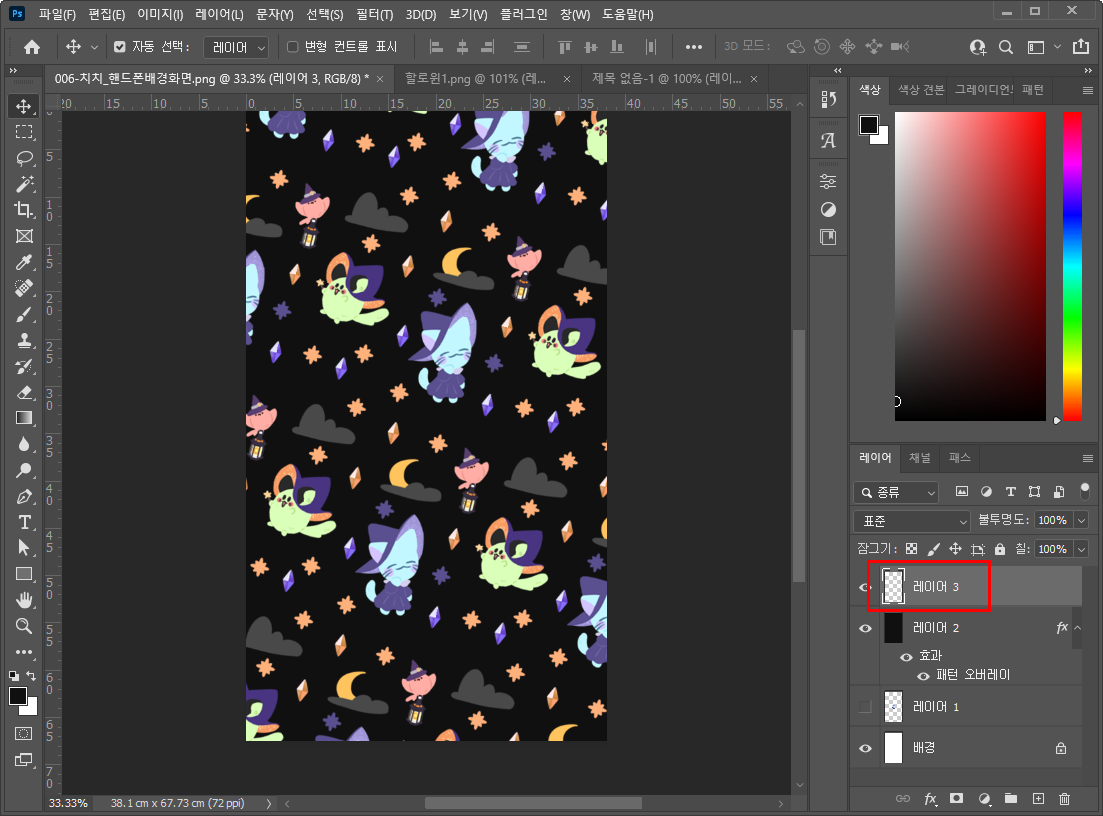Open 표준 blend mode dropdown
This screenshot has height=816, width=1103.
[x=912, y=521]
